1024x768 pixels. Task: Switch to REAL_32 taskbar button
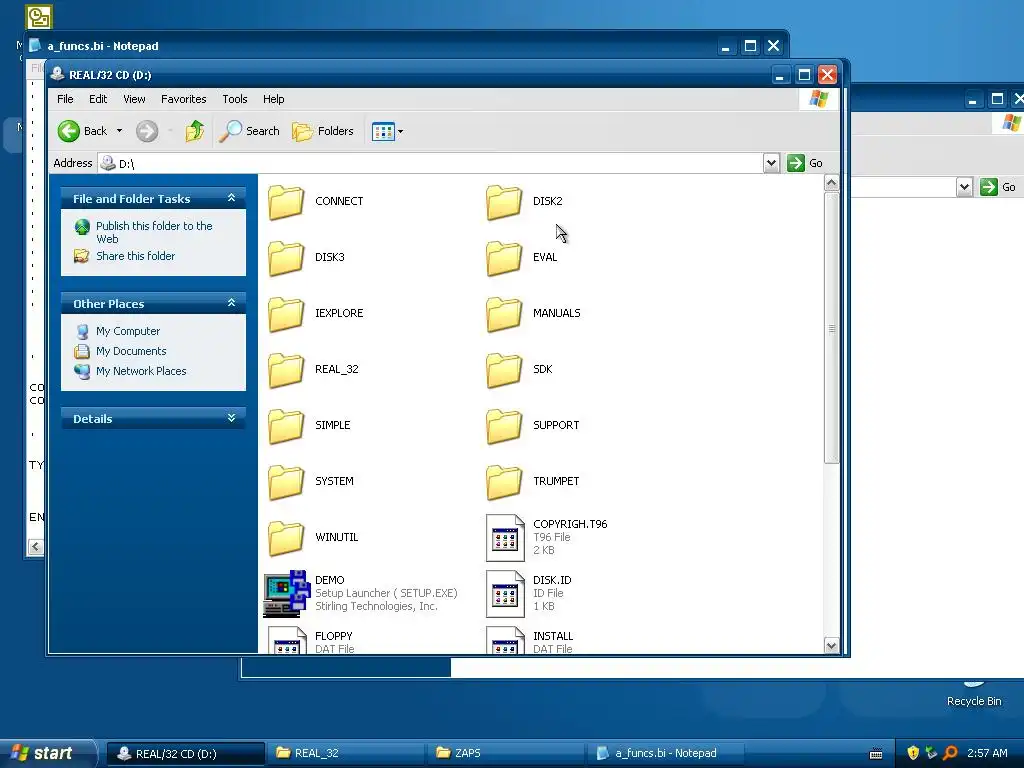click(x=346, y=753)
